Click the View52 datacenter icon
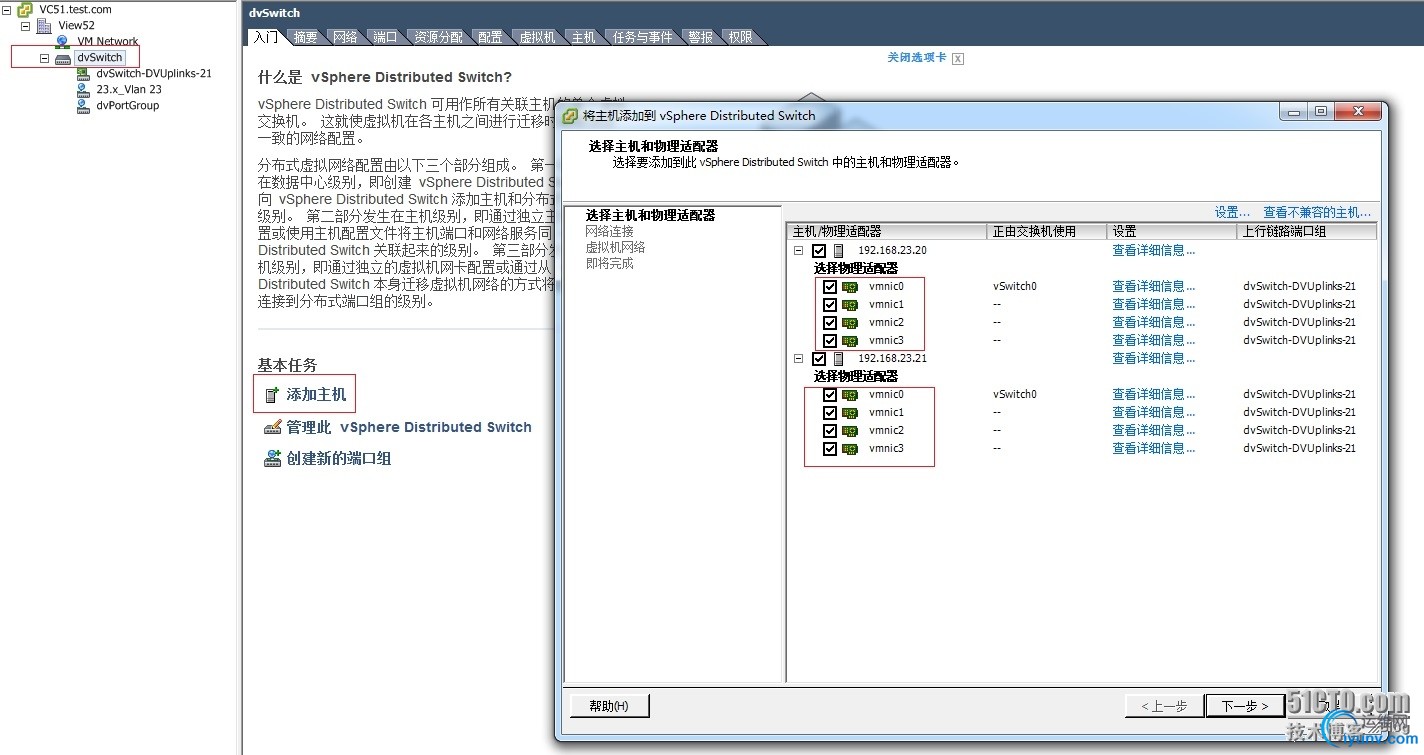Screen dimensions: 1424x755 coord(44,25)
